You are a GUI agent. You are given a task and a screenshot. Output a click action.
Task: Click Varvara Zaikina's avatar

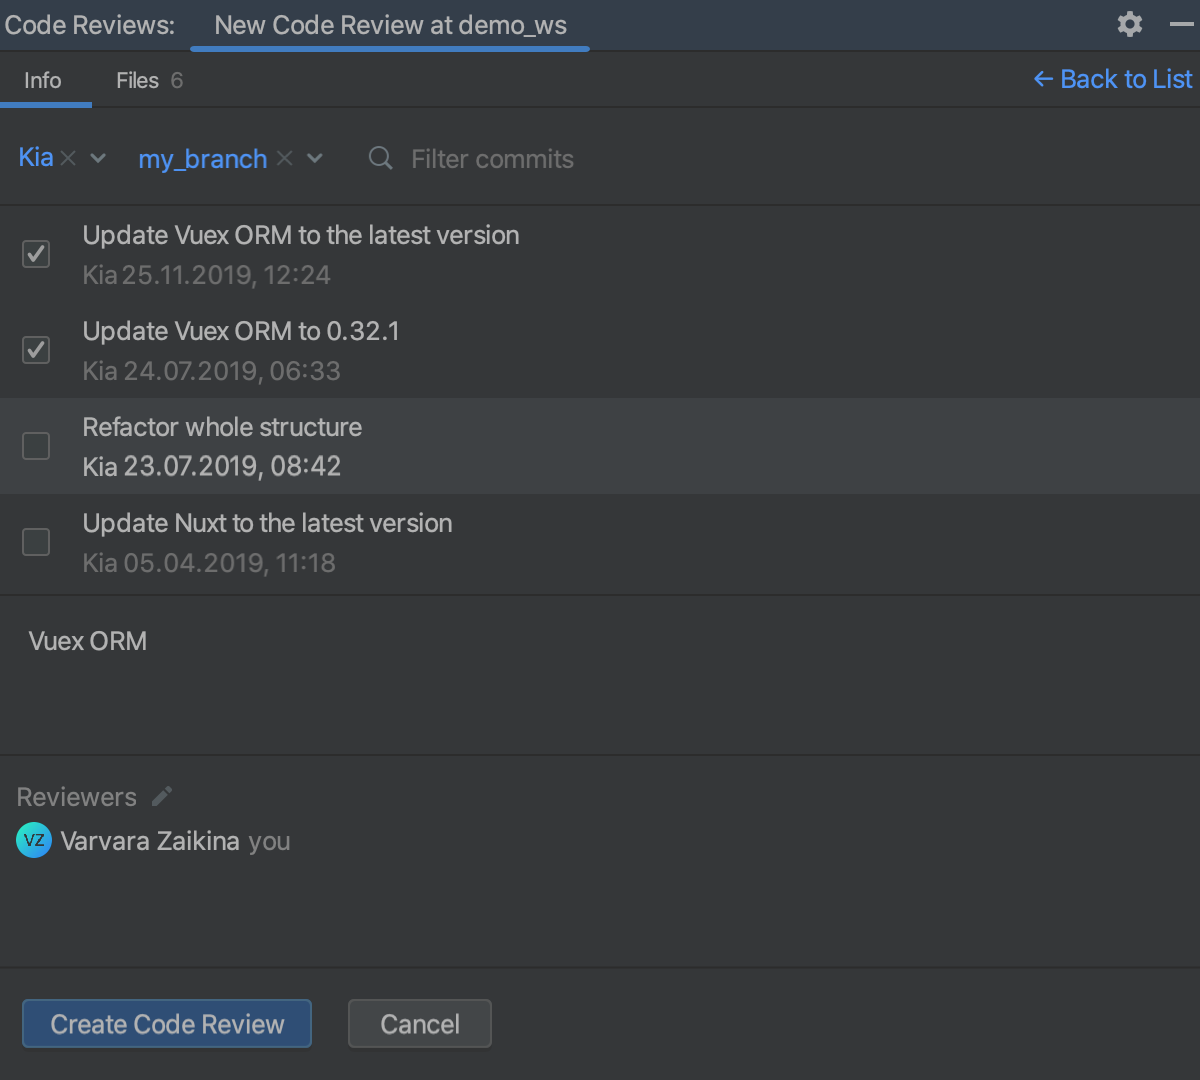pos(33,840)
